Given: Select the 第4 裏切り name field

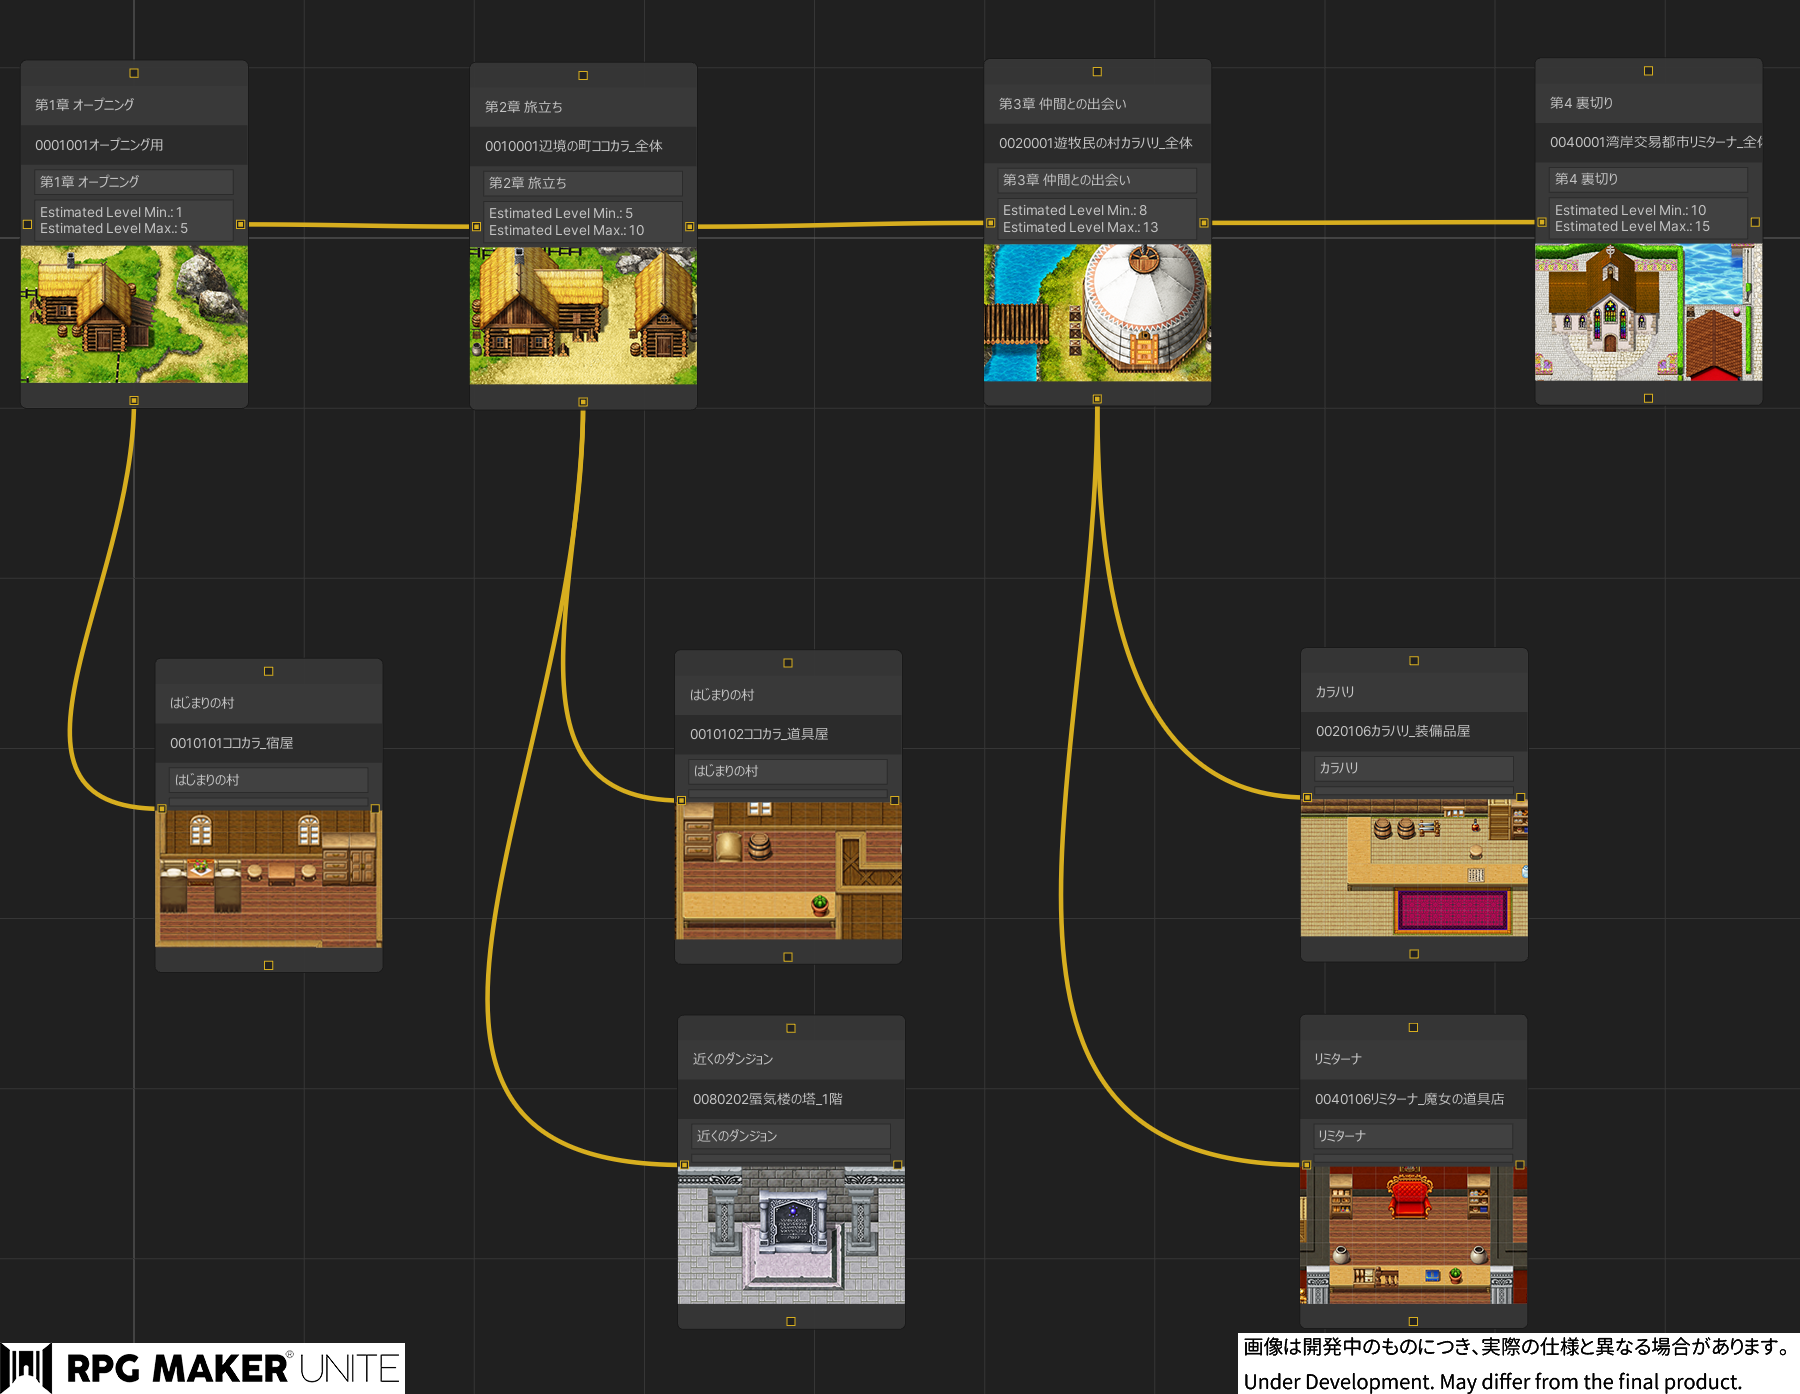Looking at the screenshot, I should (1648, 179).
